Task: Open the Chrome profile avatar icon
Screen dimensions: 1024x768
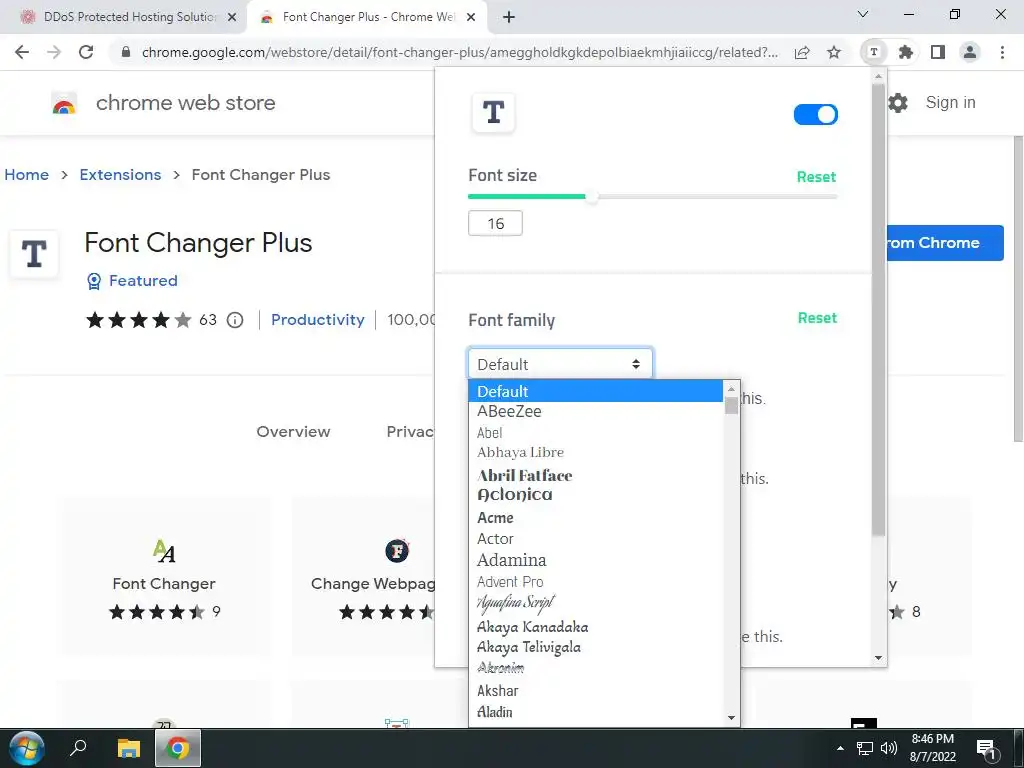Action: (x=970, y=52)
